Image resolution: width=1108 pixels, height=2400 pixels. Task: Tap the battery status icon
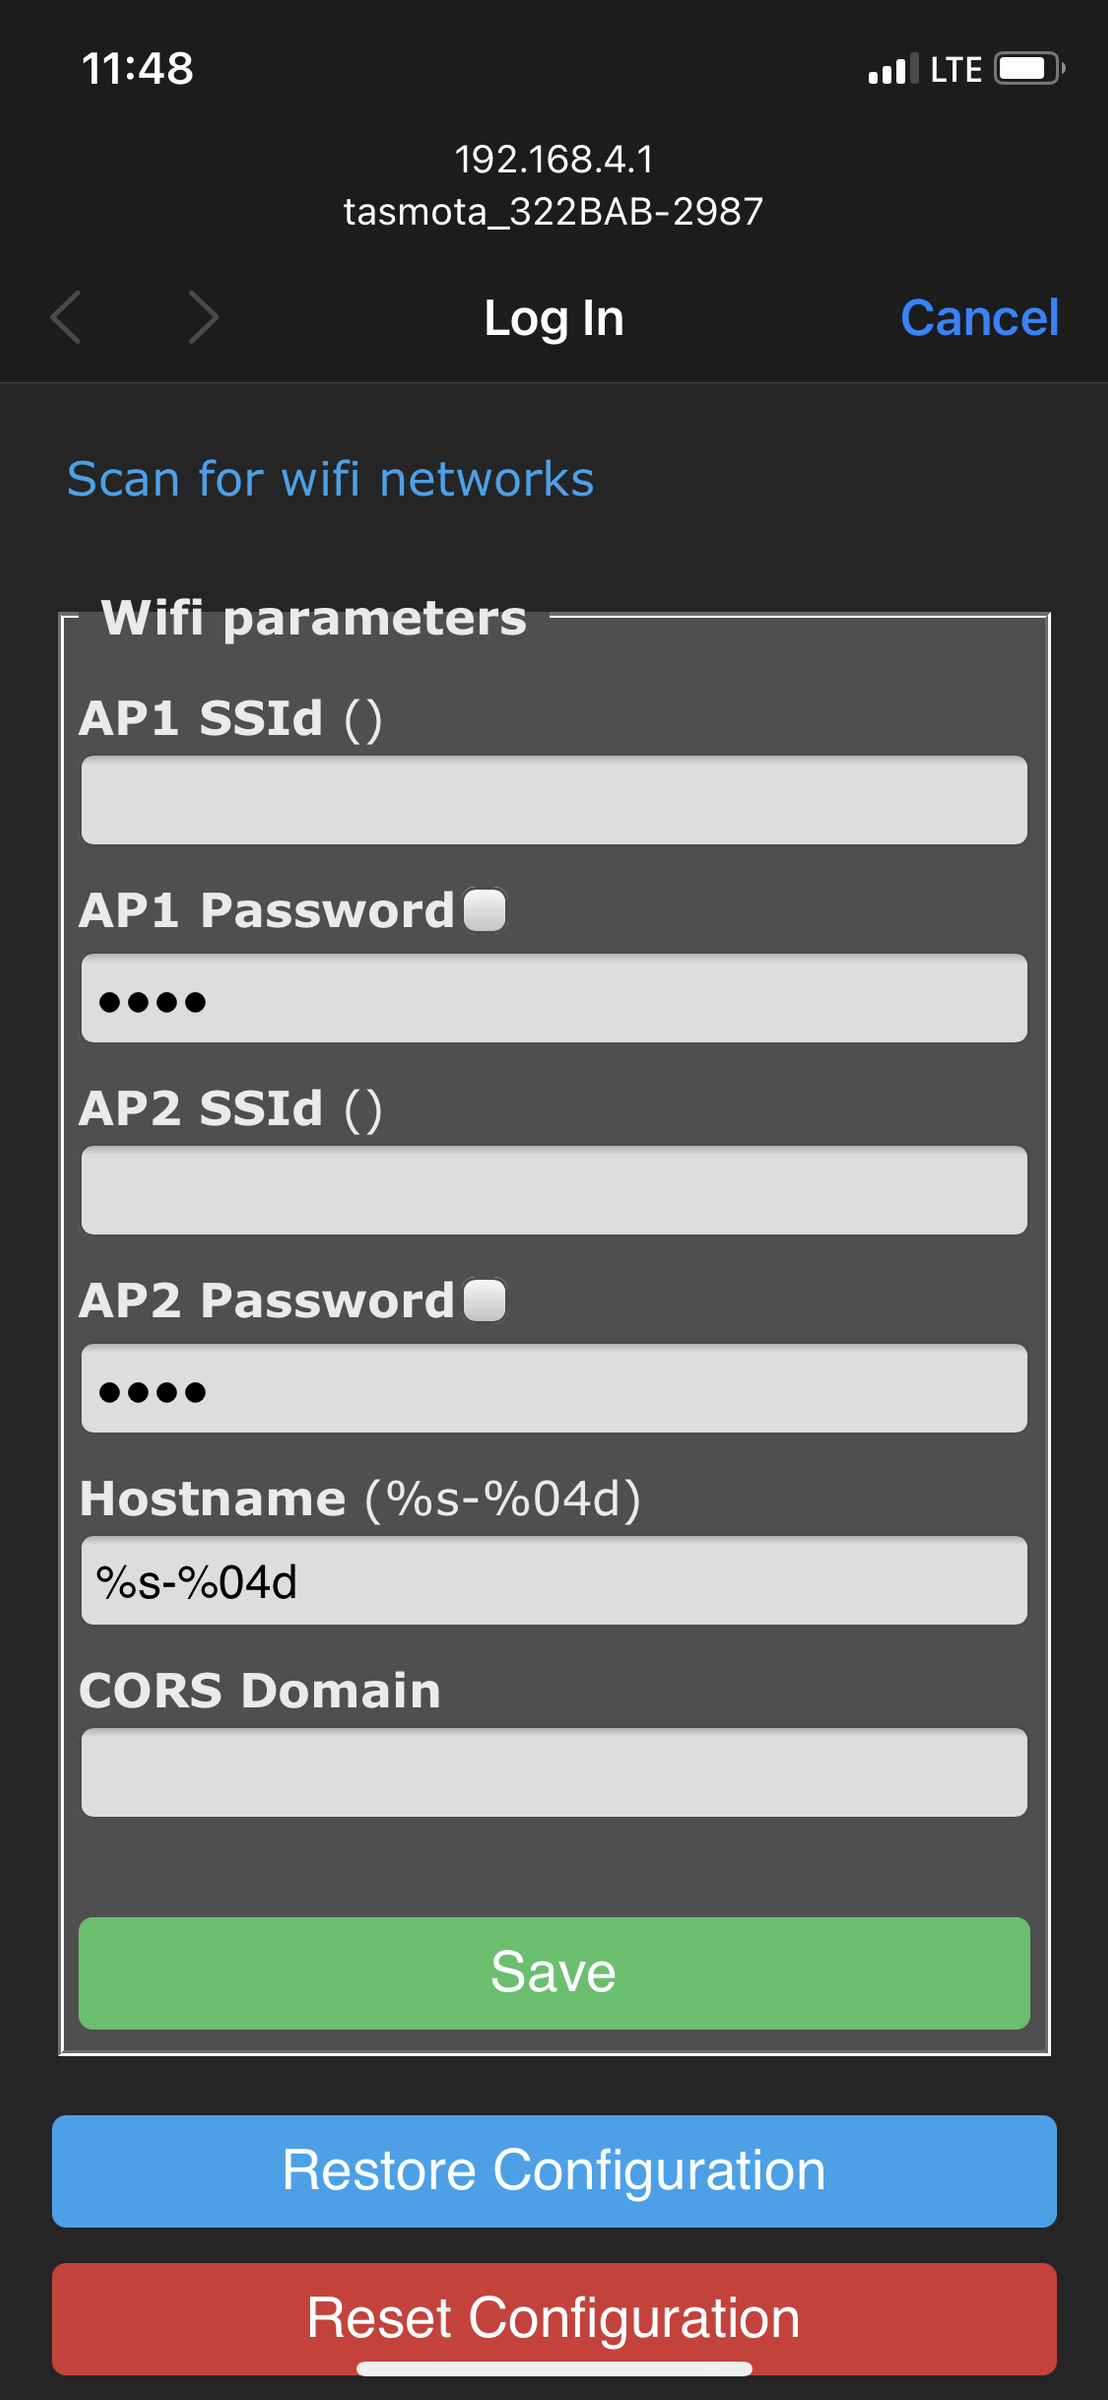(1029, 69)
